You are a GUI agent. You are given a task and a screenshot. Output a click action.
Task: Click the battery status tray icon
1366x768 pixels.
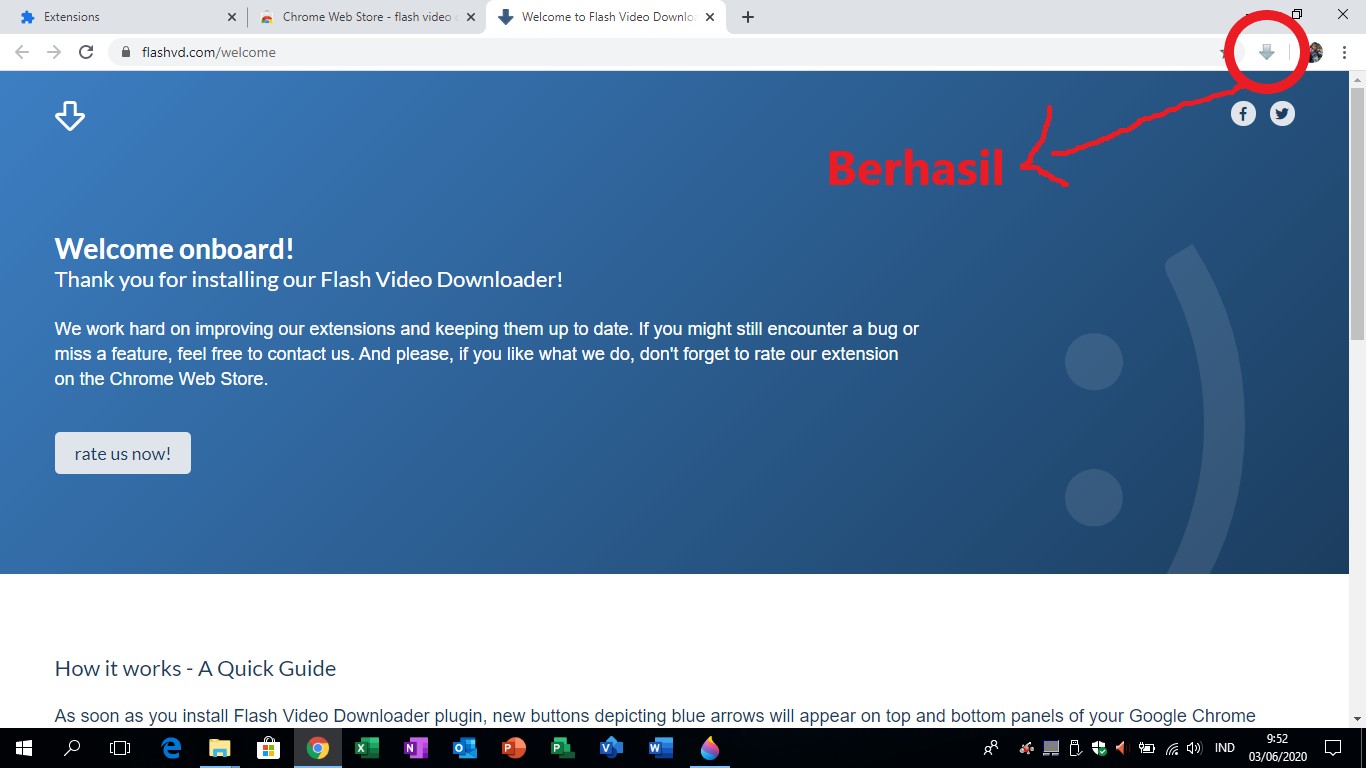(x=1147, y=748)
